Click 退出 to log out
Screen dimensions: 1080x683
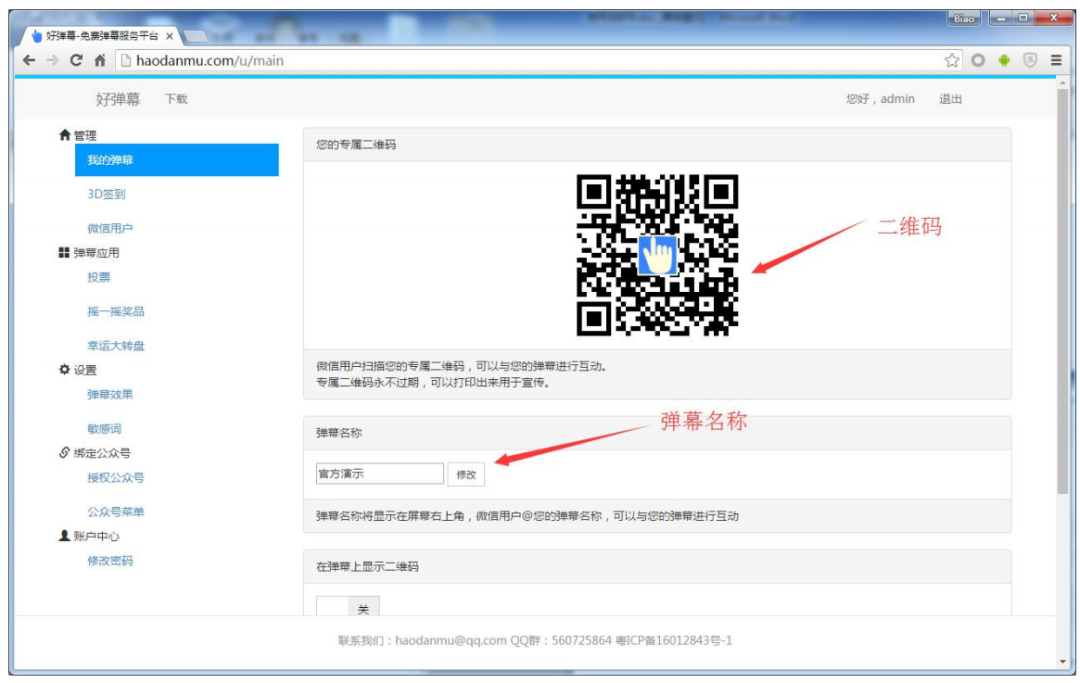[951, 99]
